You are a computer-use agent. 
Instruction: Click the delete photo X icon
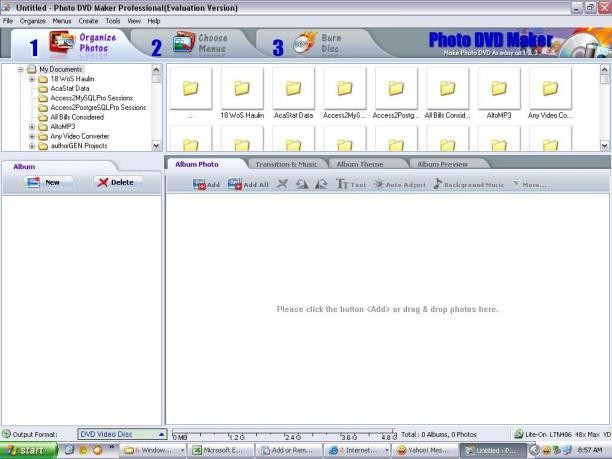click(282, 183)
